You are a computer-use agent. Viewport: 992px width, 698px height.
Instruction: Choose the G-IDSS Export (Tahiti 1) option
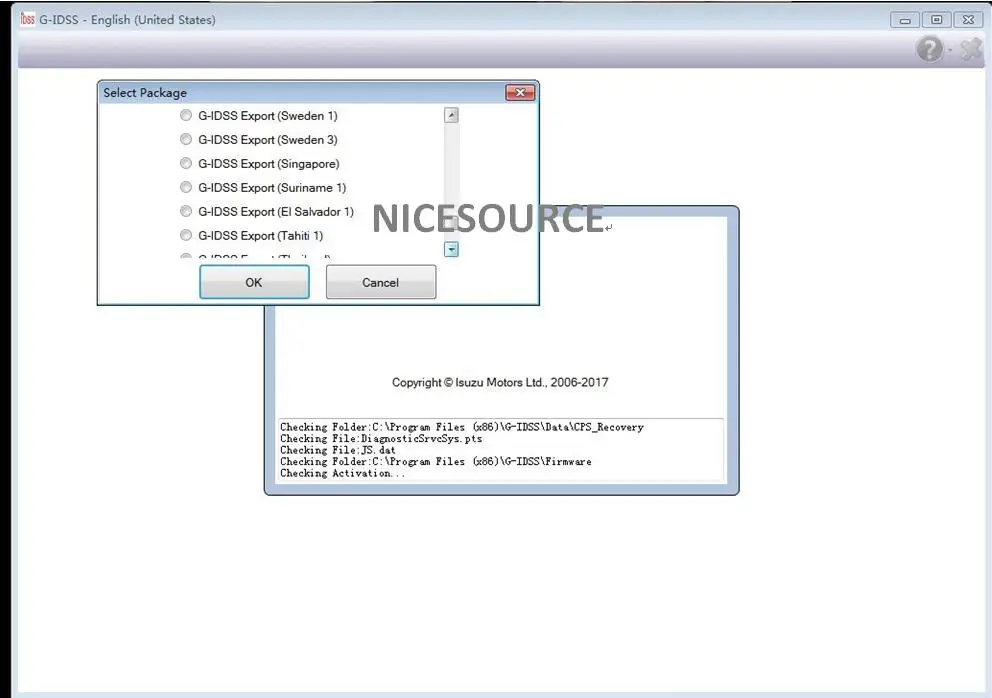(x=186, y=235)
